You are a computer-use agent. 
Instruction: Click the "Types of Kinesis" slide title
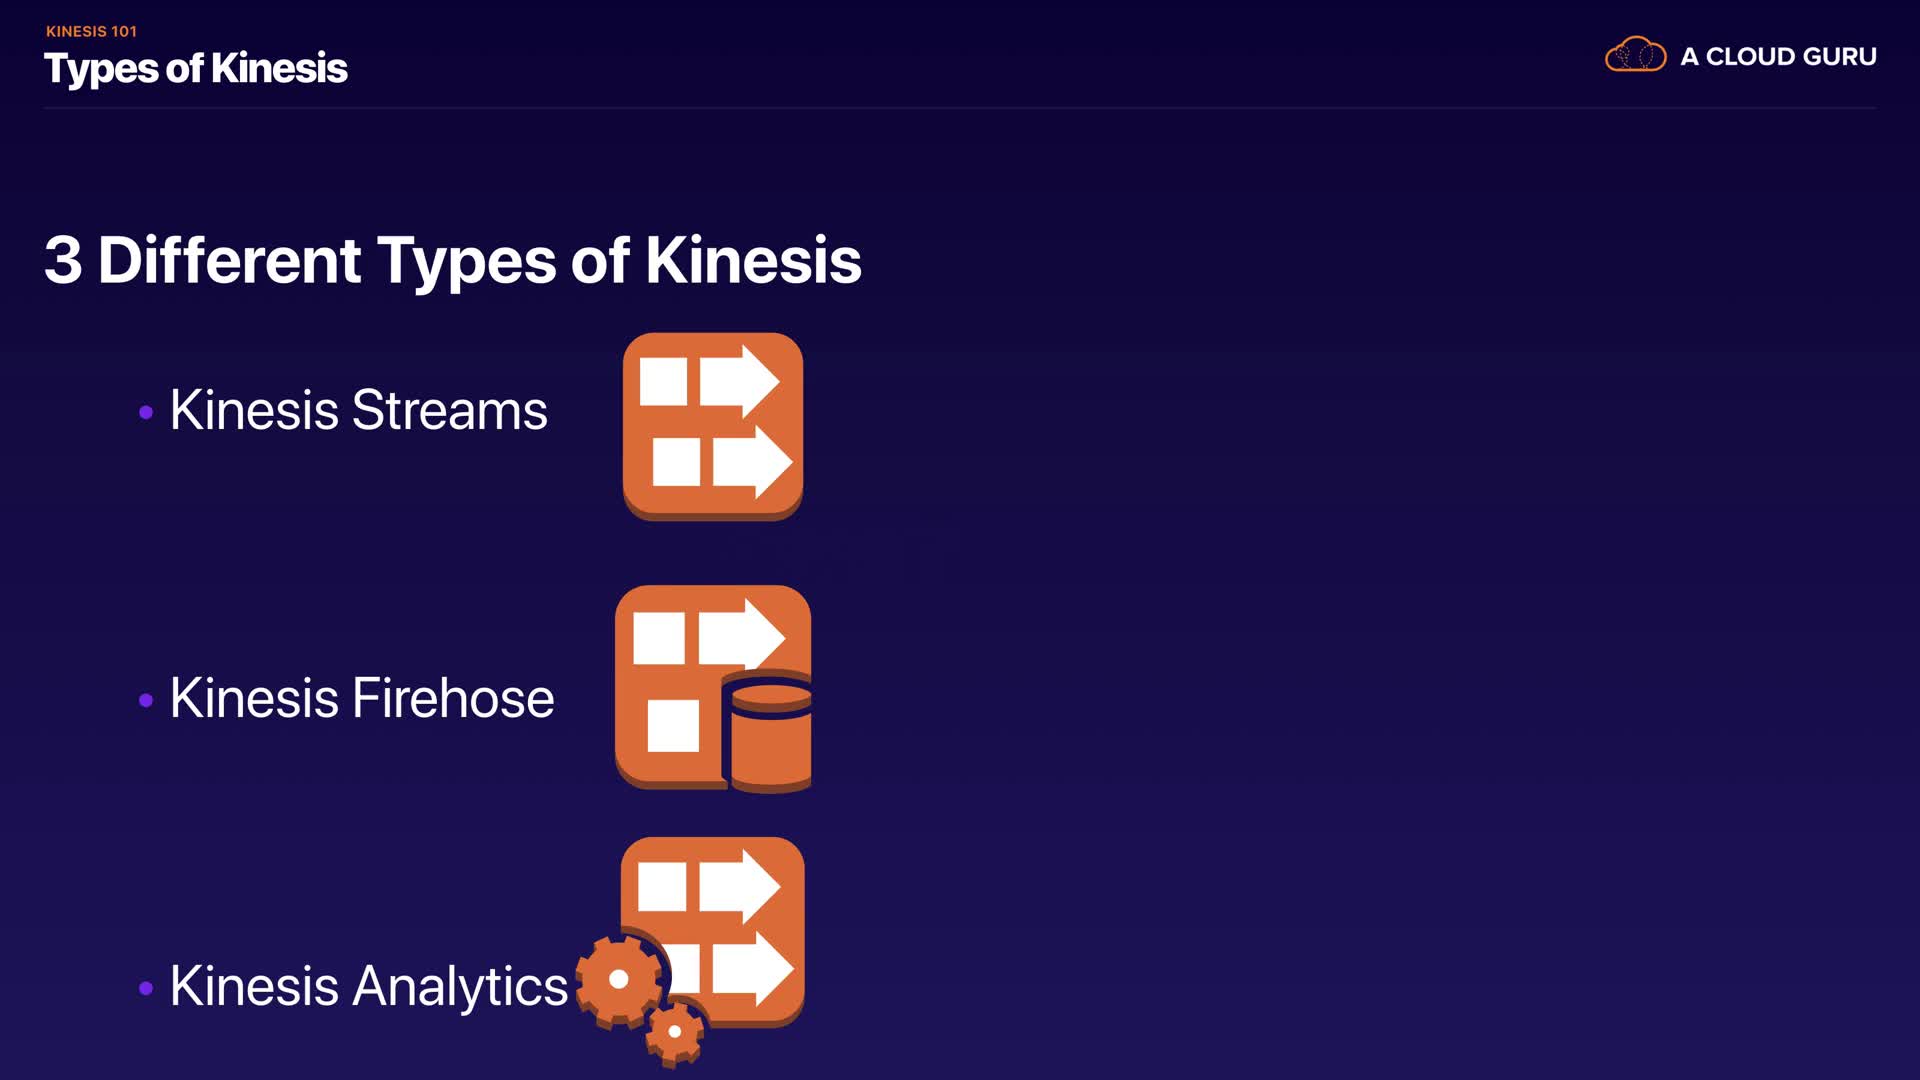click(196, 69)
